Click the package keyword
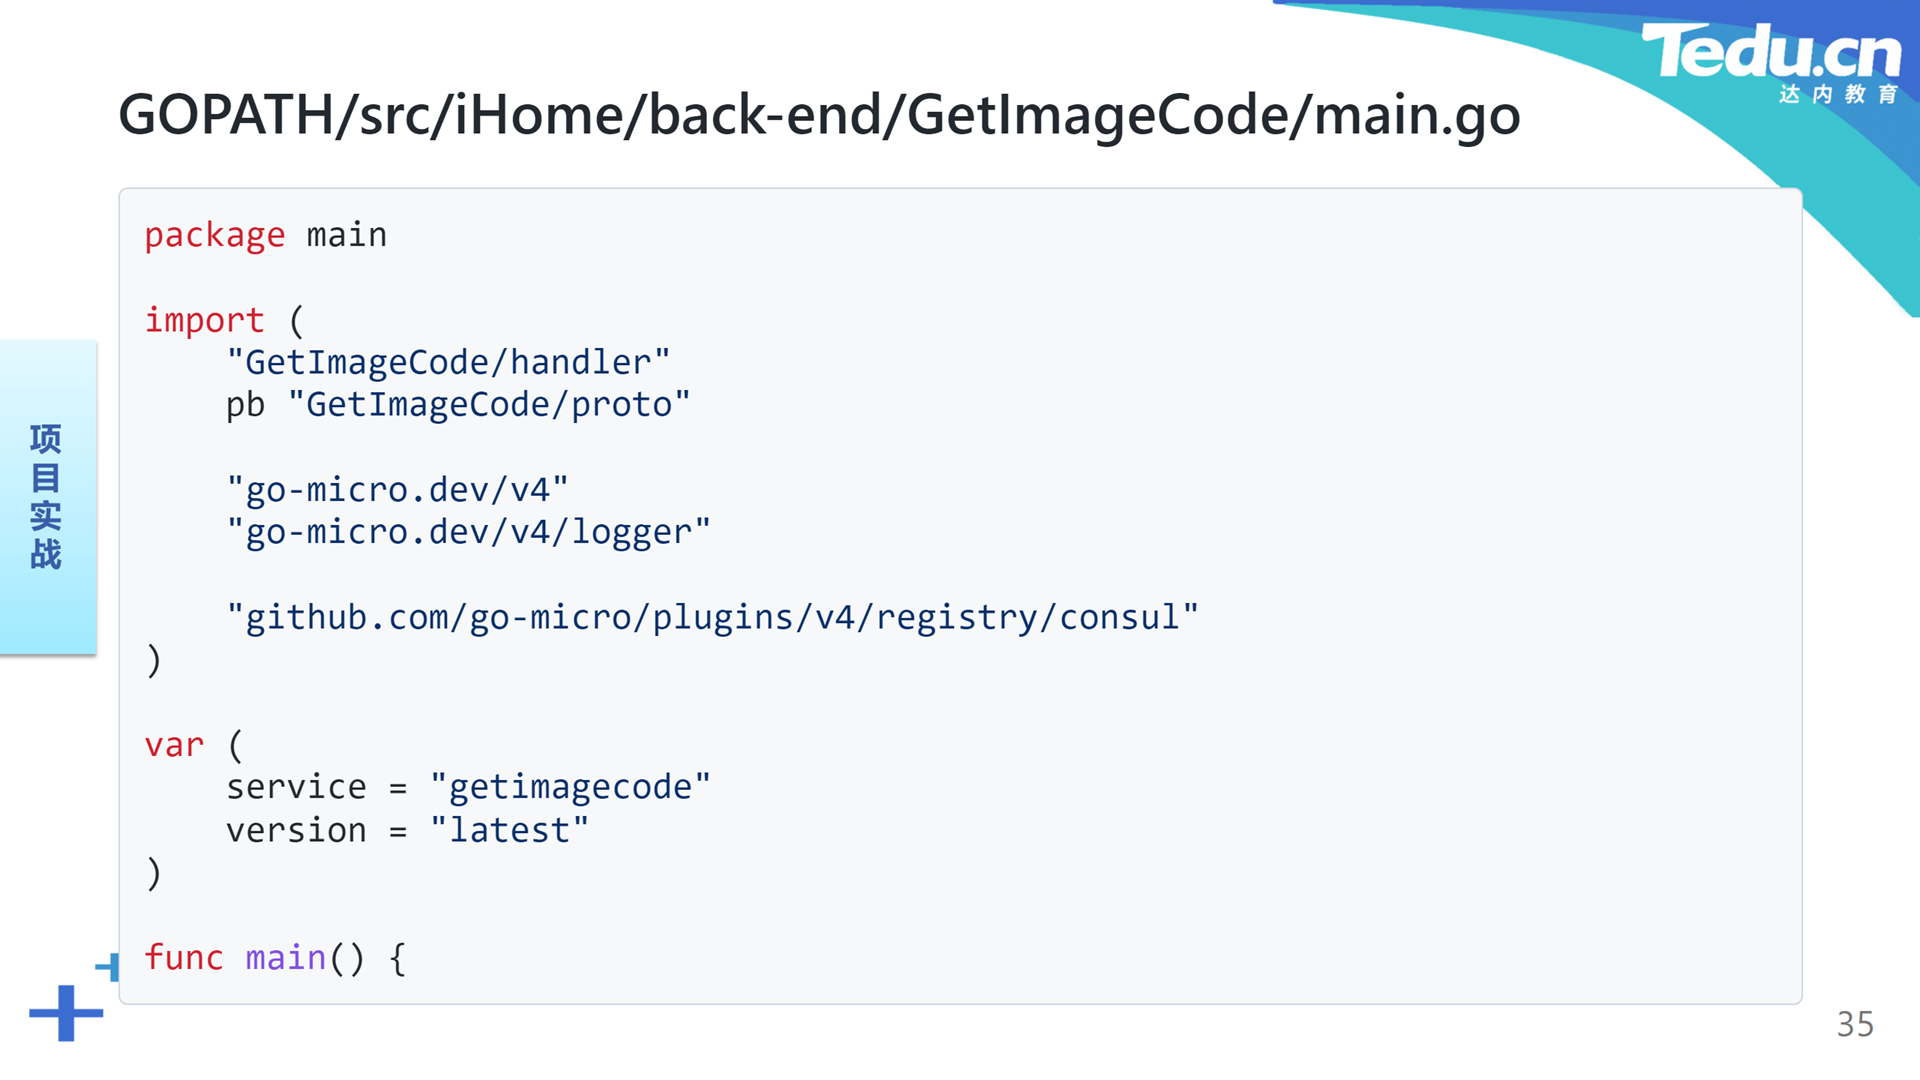 [x=215, y=235]
